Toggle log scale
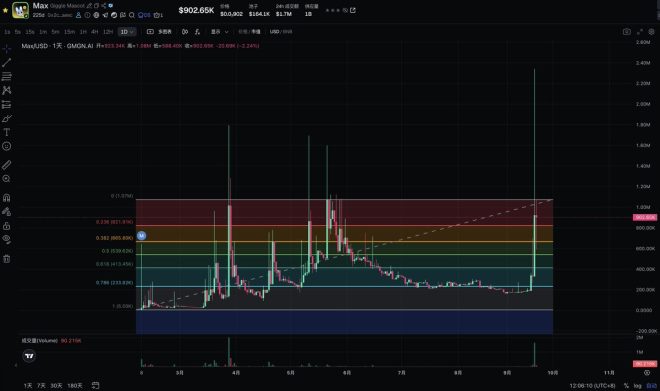The height and width of the screenshot is (391, 660). click(x=637, y=386)
